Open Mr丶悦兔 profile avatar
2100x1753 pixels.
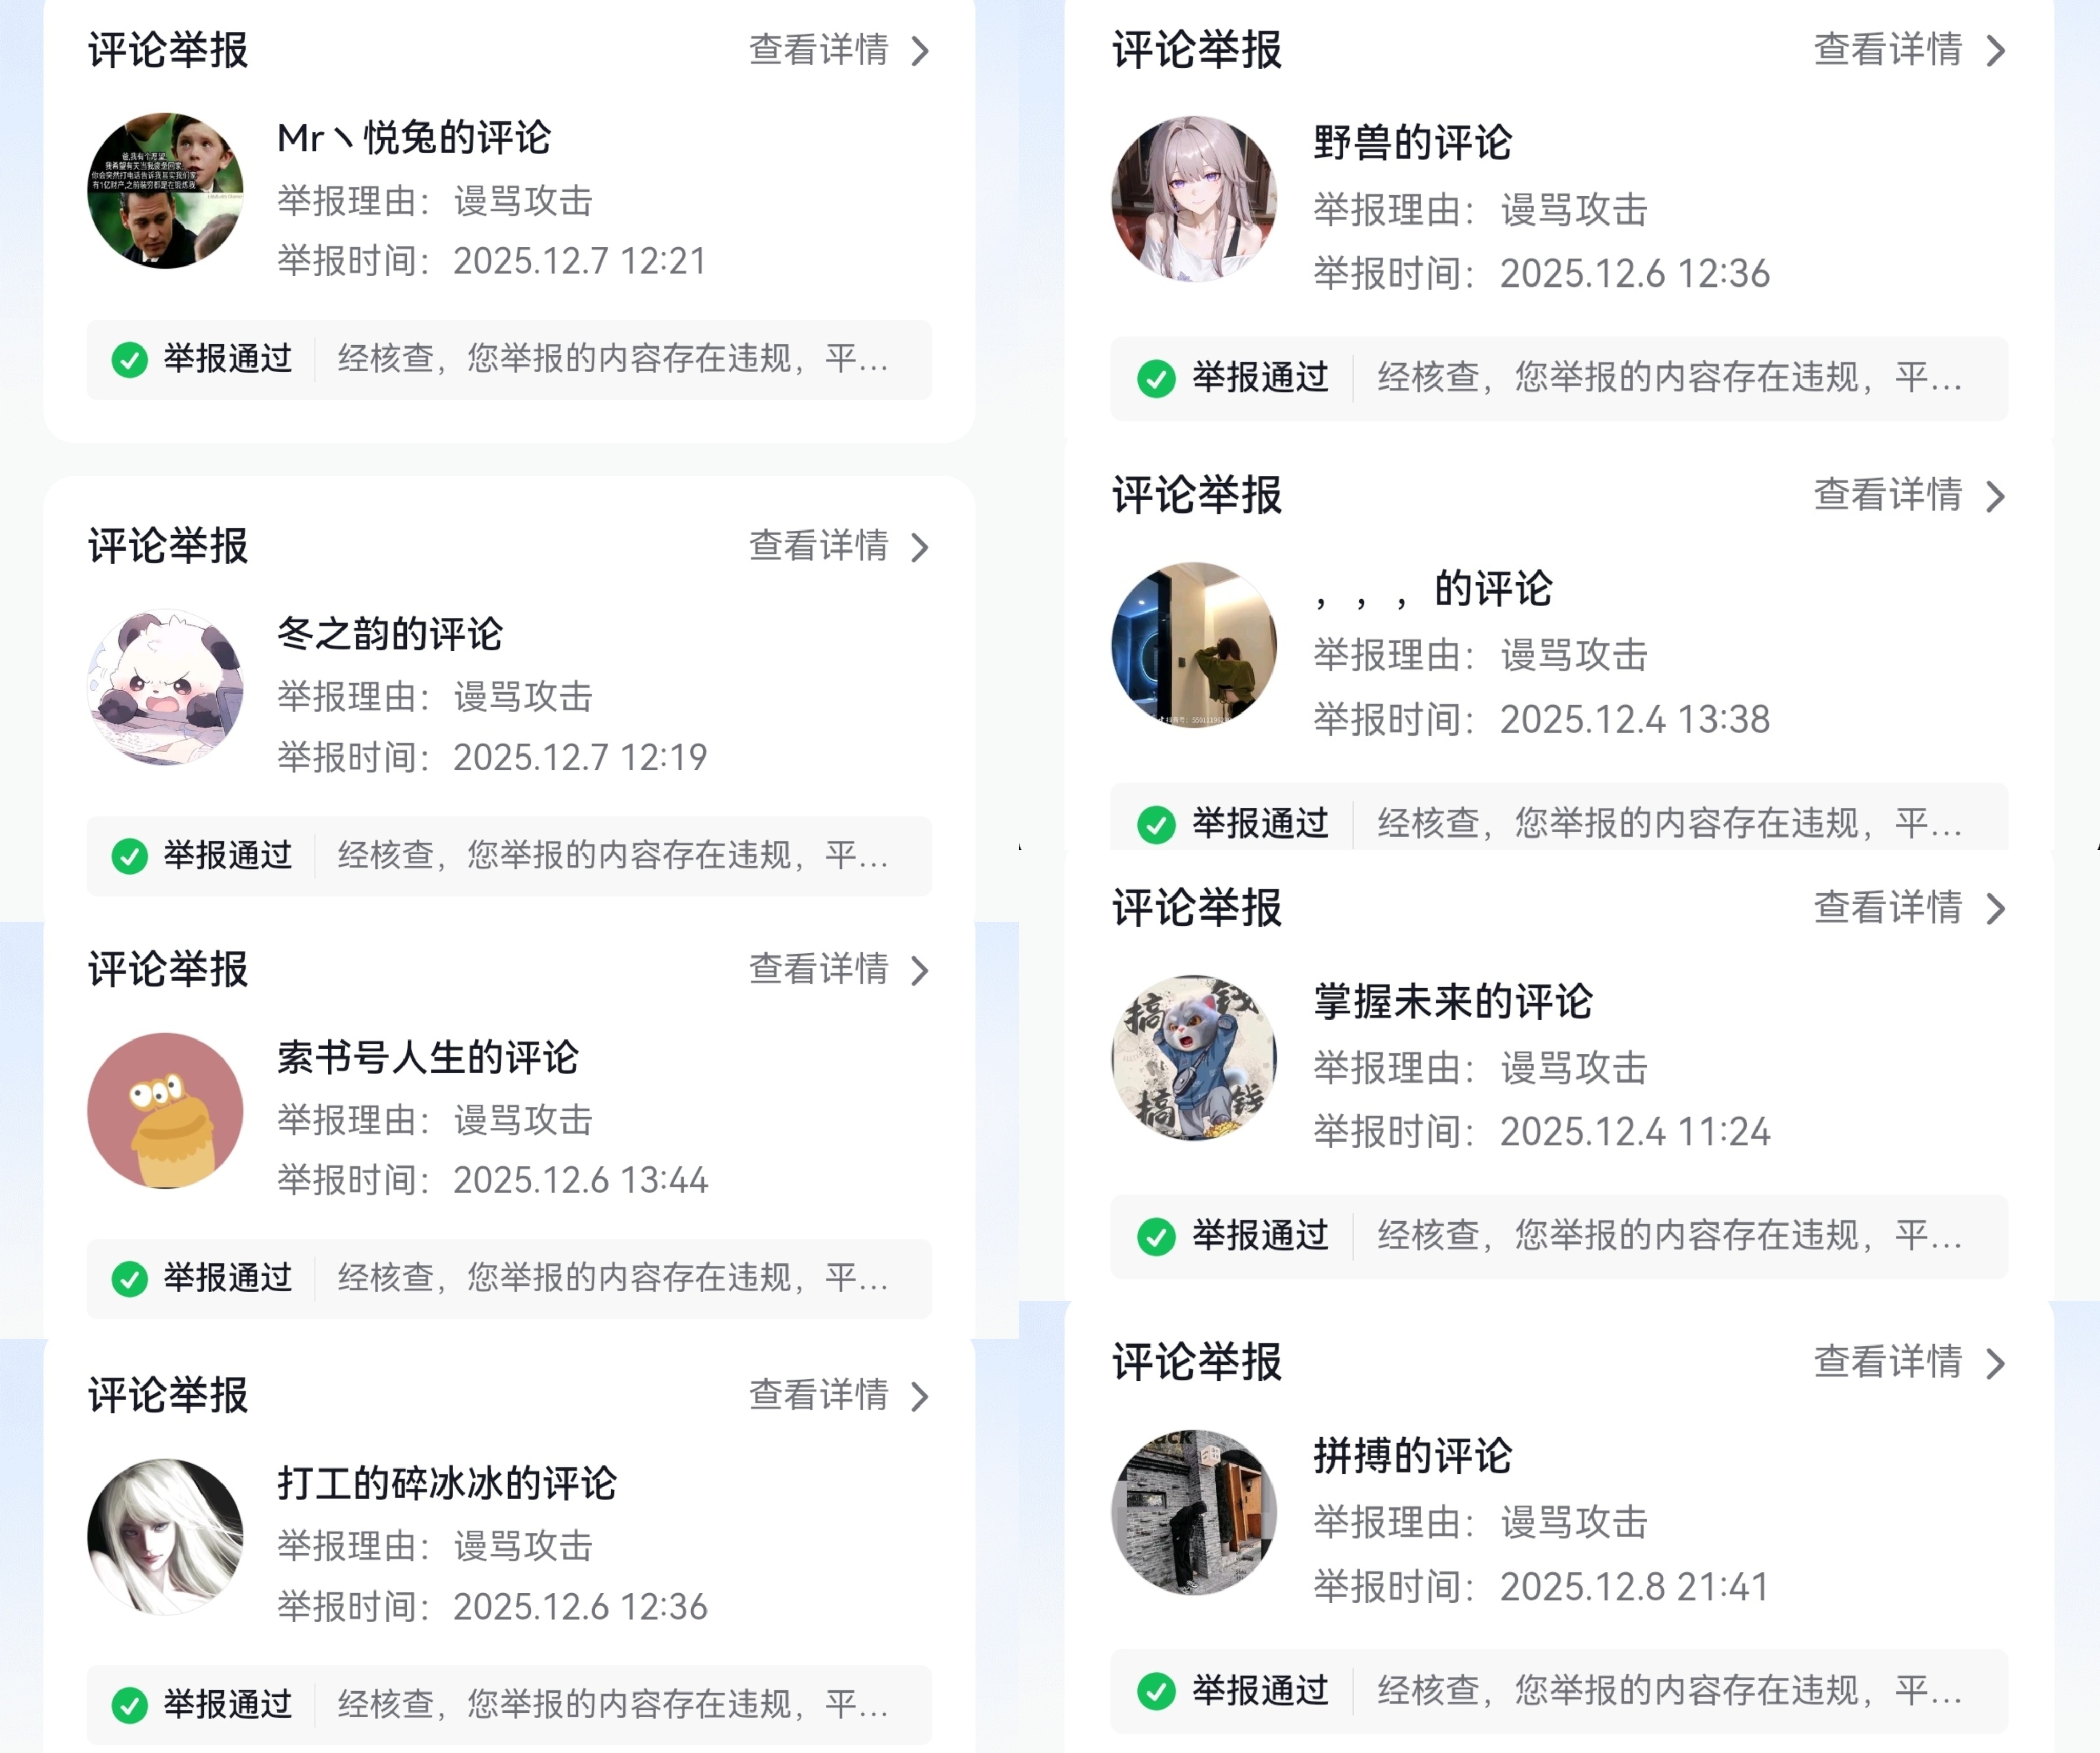[165, 190]
